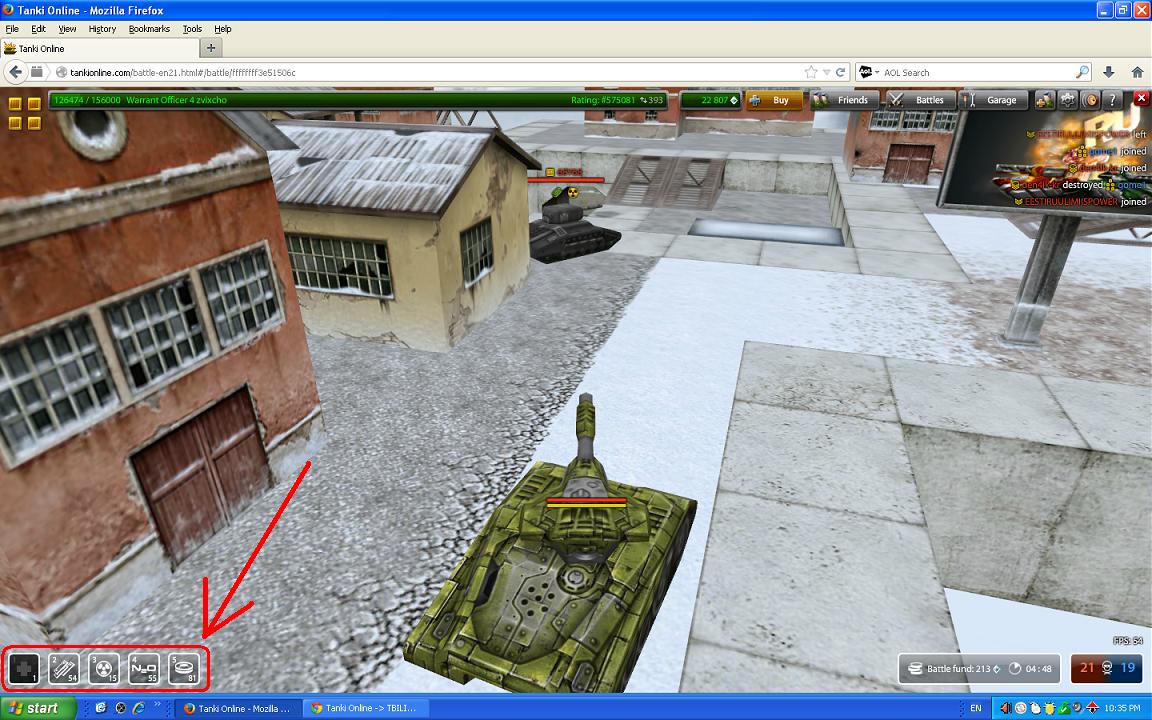This screenshot has height=720, width=1152.
Task: Click the Rating #575081 text
Action: 602,100
